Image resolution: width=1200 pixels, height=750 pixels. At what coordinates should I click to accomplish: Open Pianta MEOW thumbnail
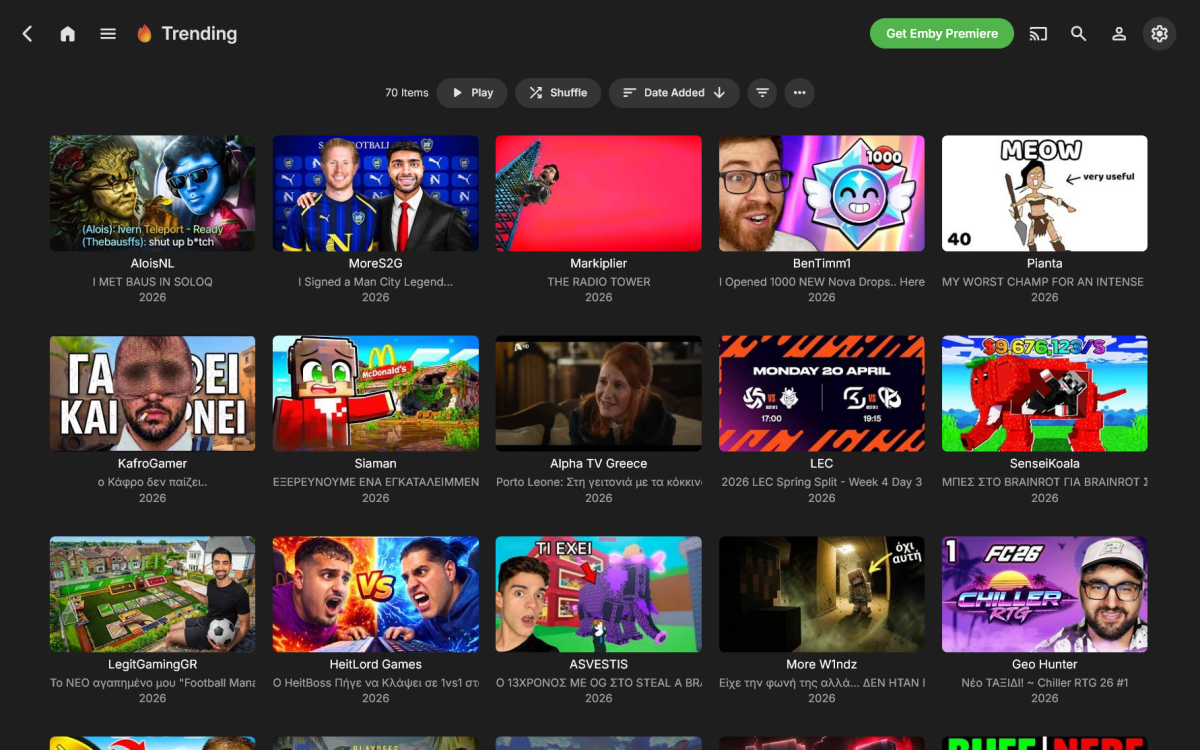click(x=1045, y=194)
